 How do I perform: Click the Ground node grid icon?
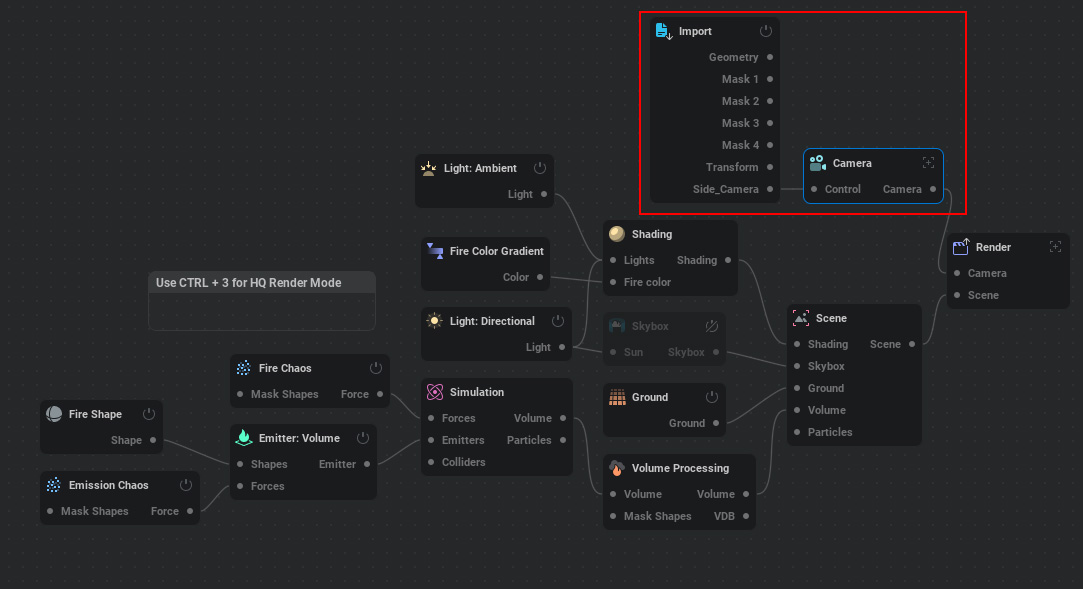[617, 397]
